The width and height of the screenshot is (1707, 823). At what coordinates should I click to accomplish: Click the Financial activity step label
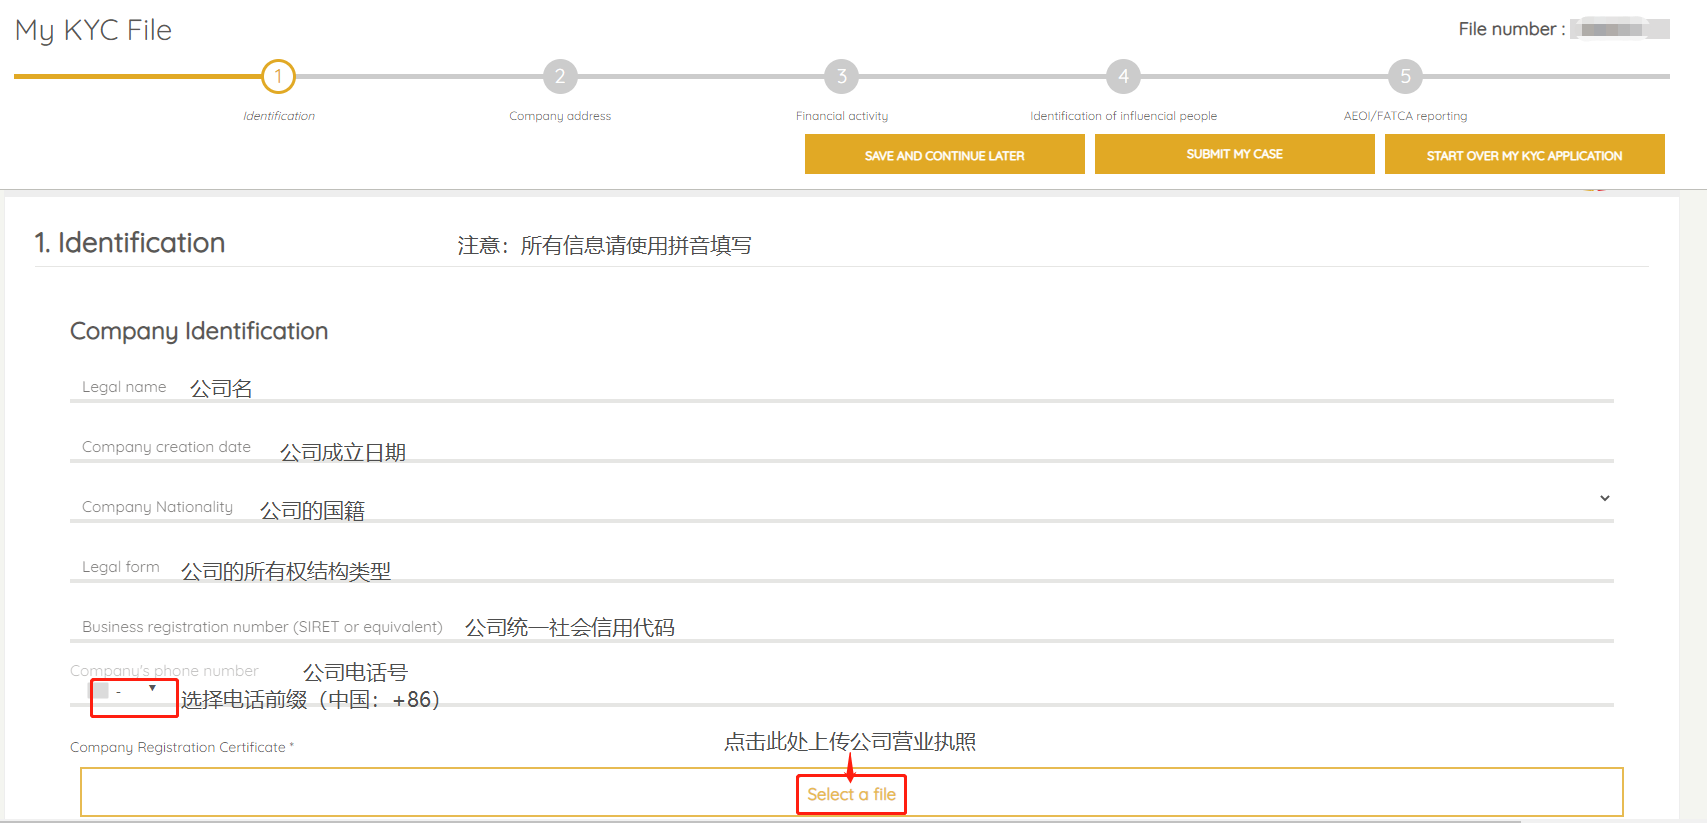coord(842,116)
